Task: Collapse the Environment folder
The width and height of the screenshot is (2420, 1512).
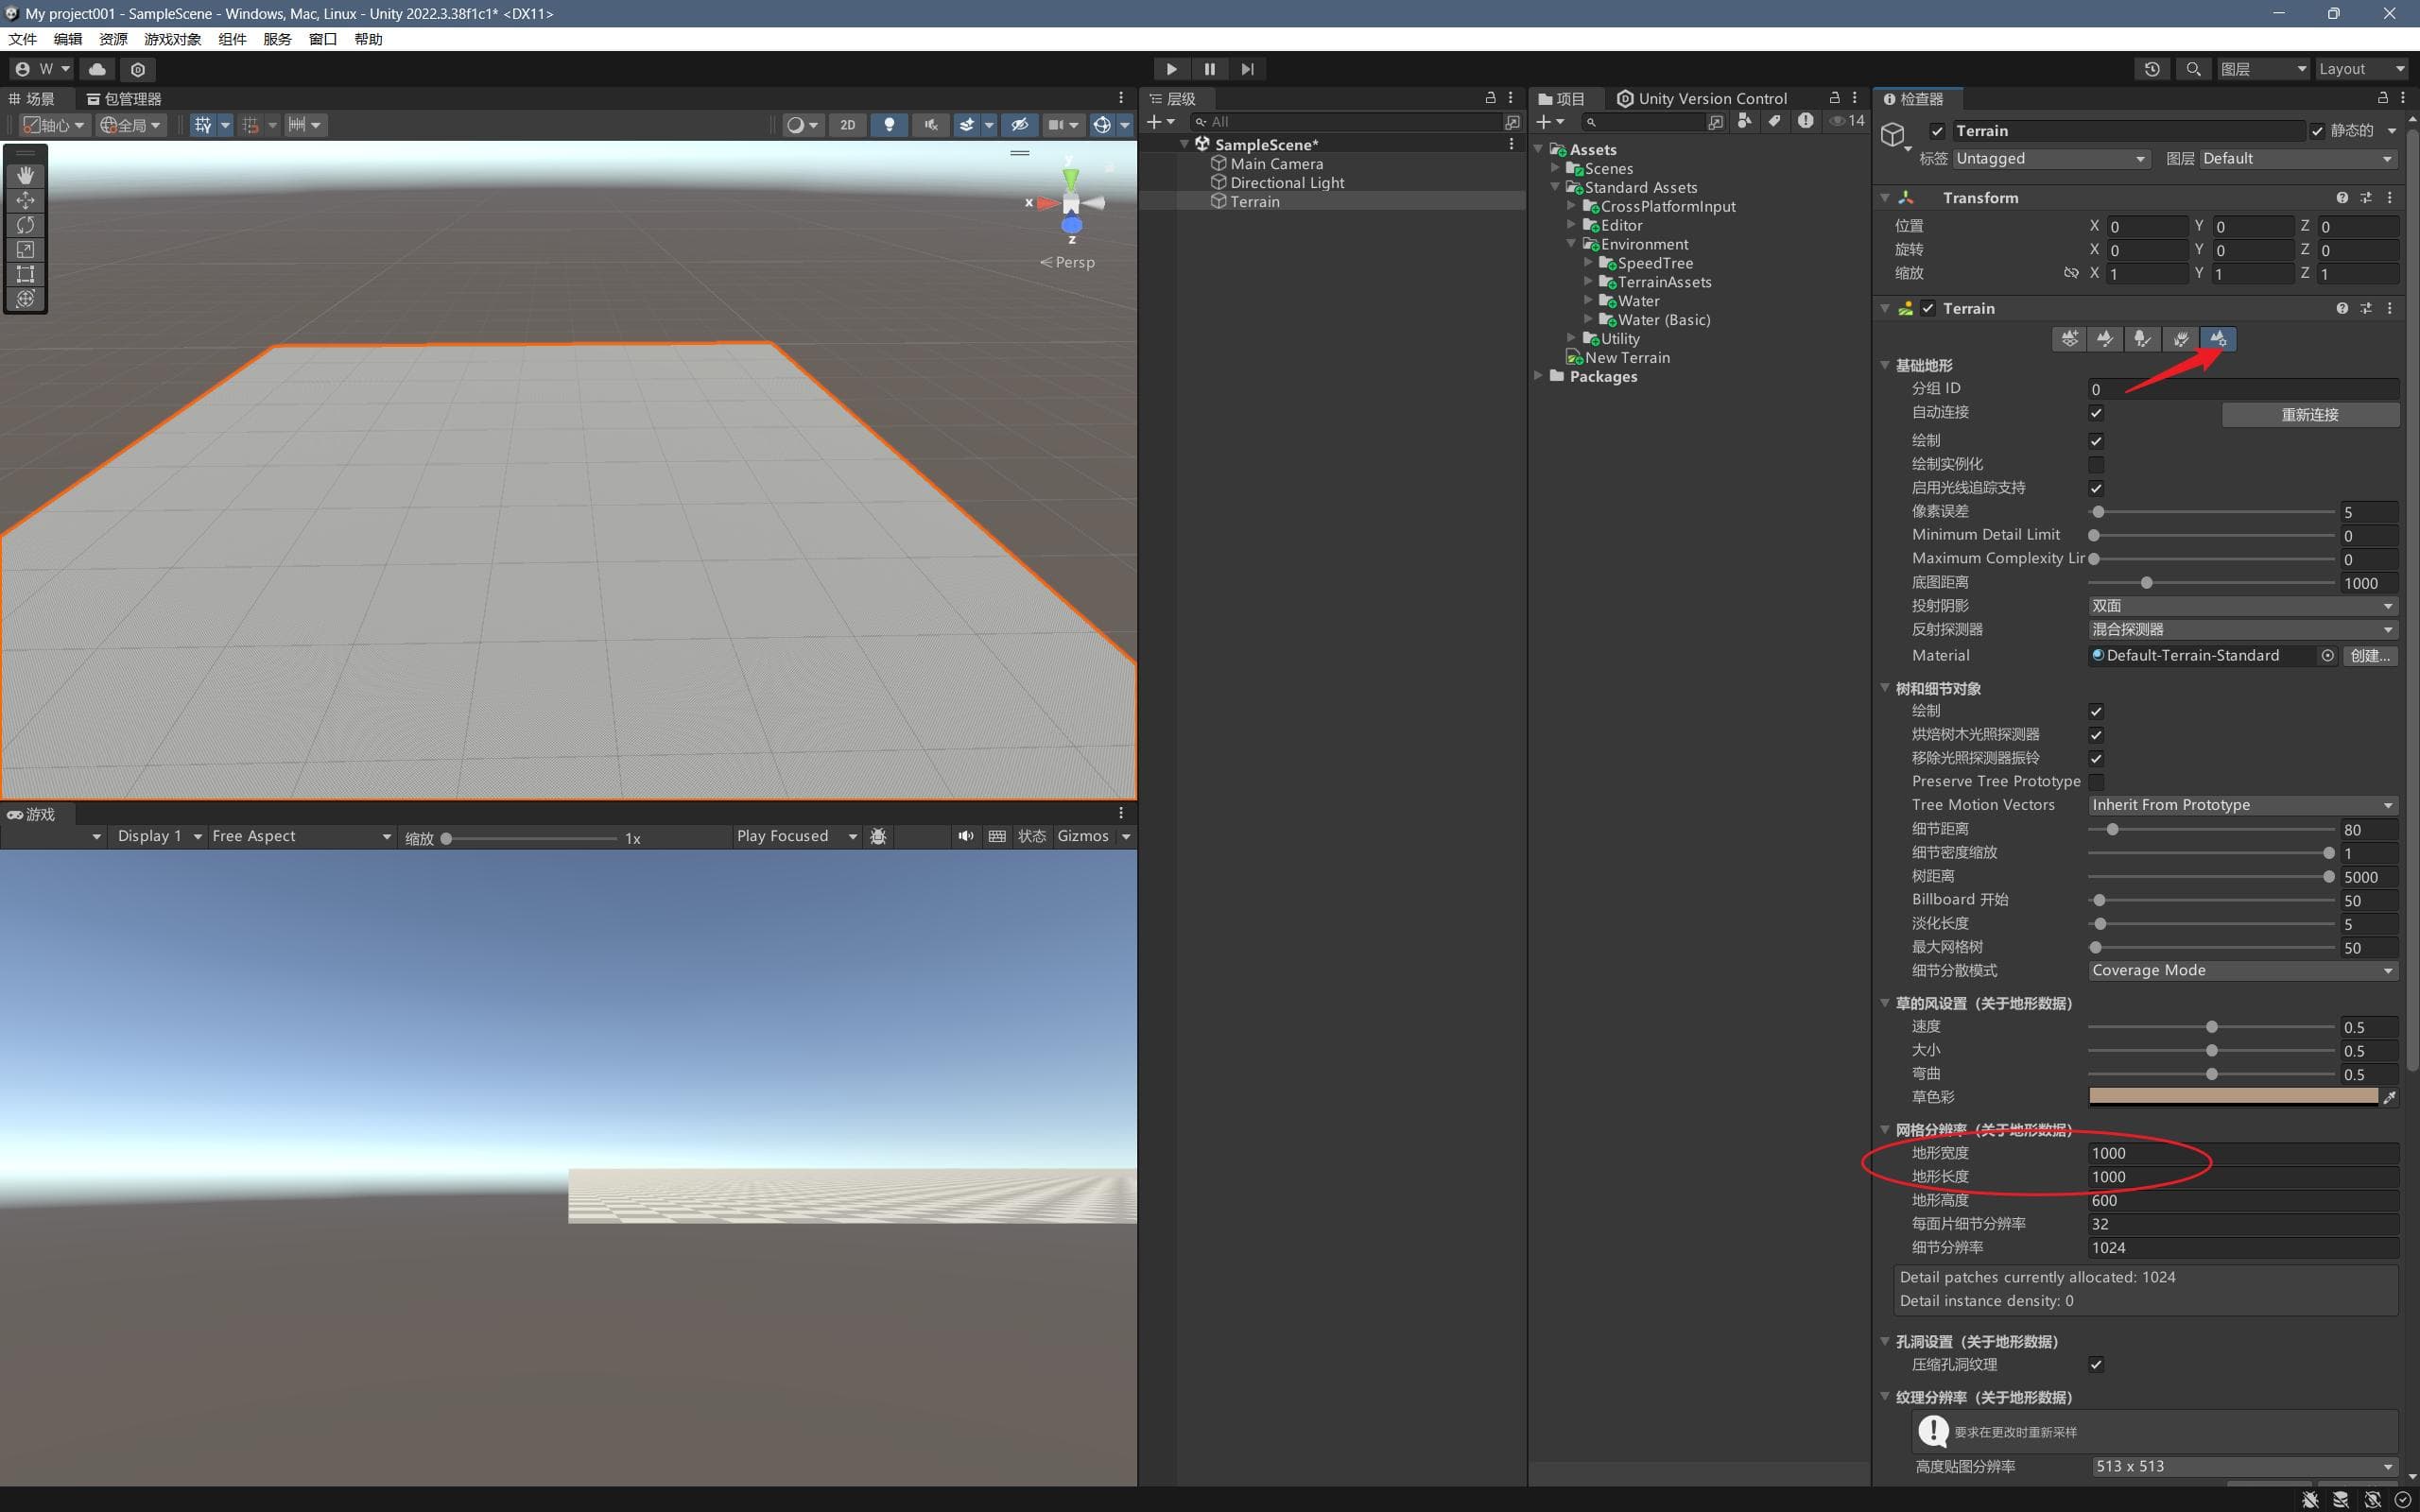Action: [x=1571, y=244]
